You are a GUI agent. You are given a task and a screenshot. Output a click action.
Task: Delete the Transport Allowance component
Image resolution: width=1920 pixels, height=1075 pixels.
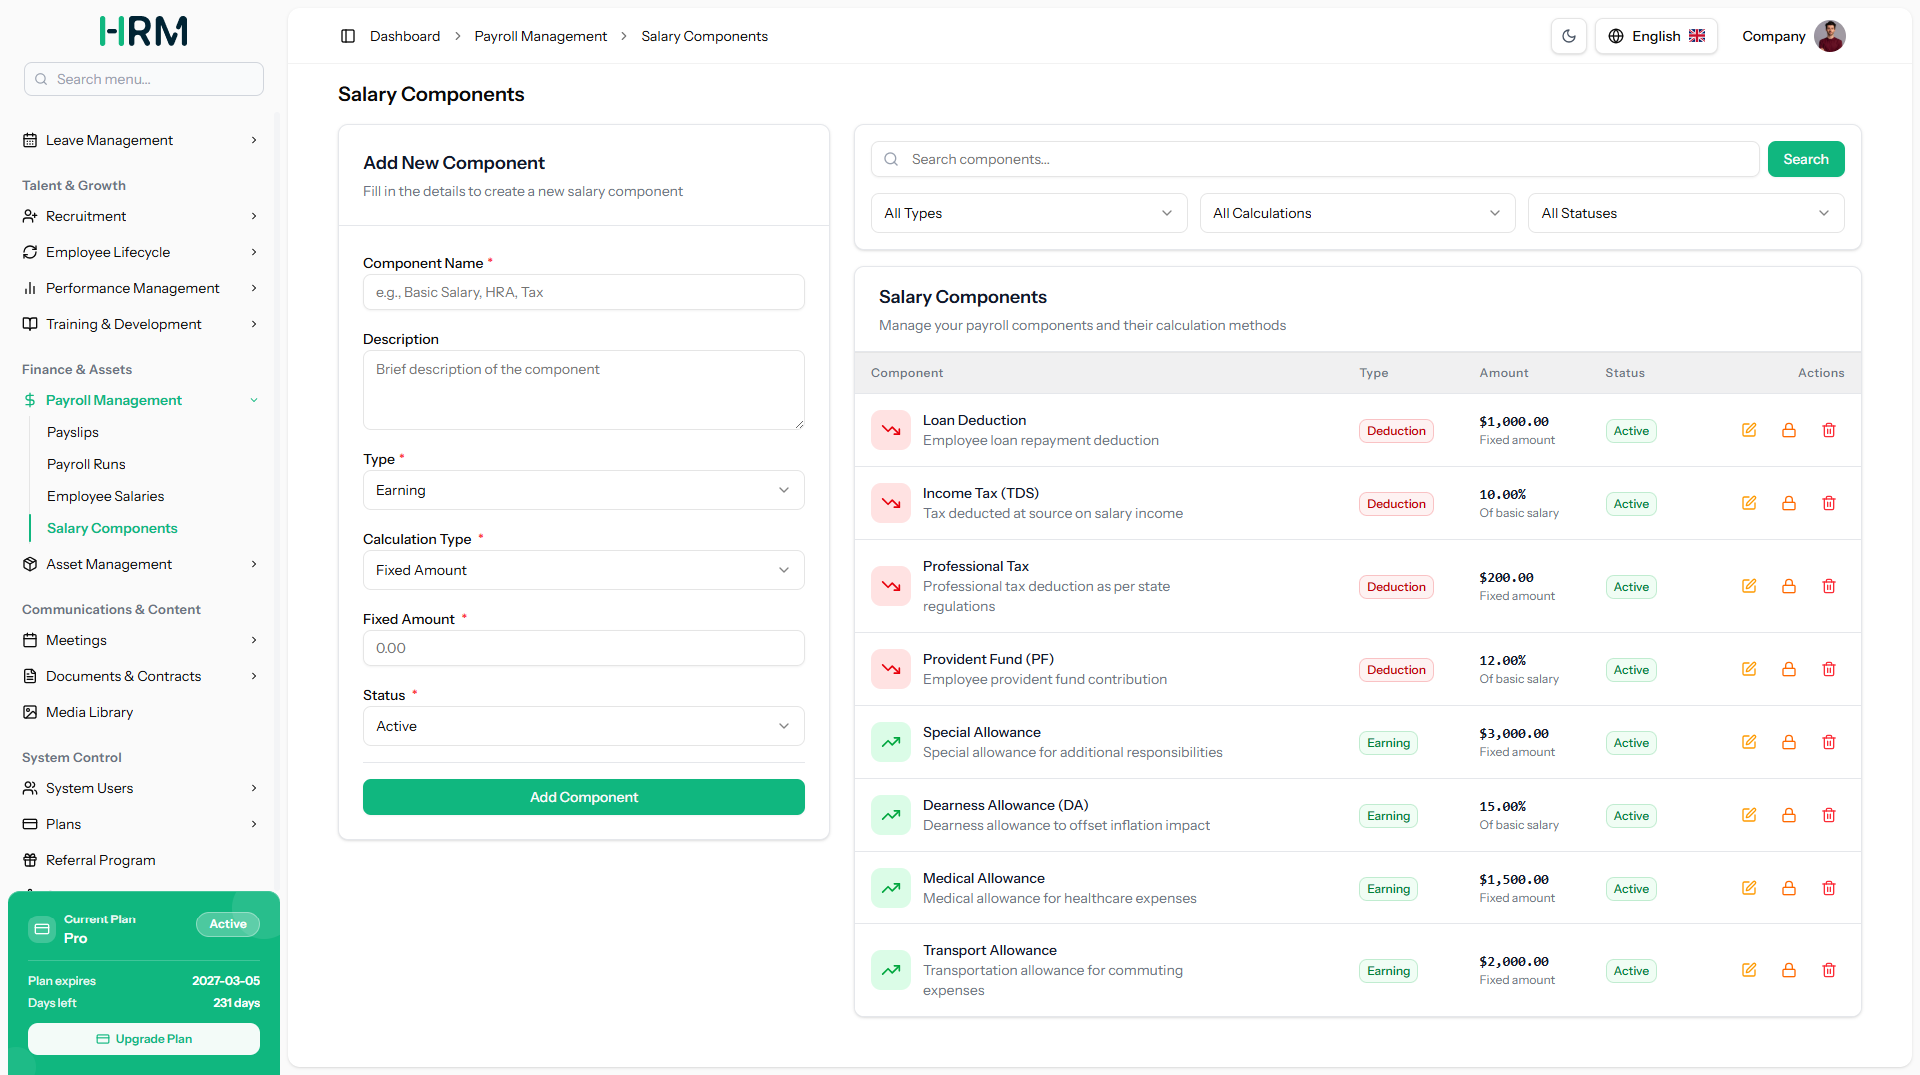[1829, 970]
